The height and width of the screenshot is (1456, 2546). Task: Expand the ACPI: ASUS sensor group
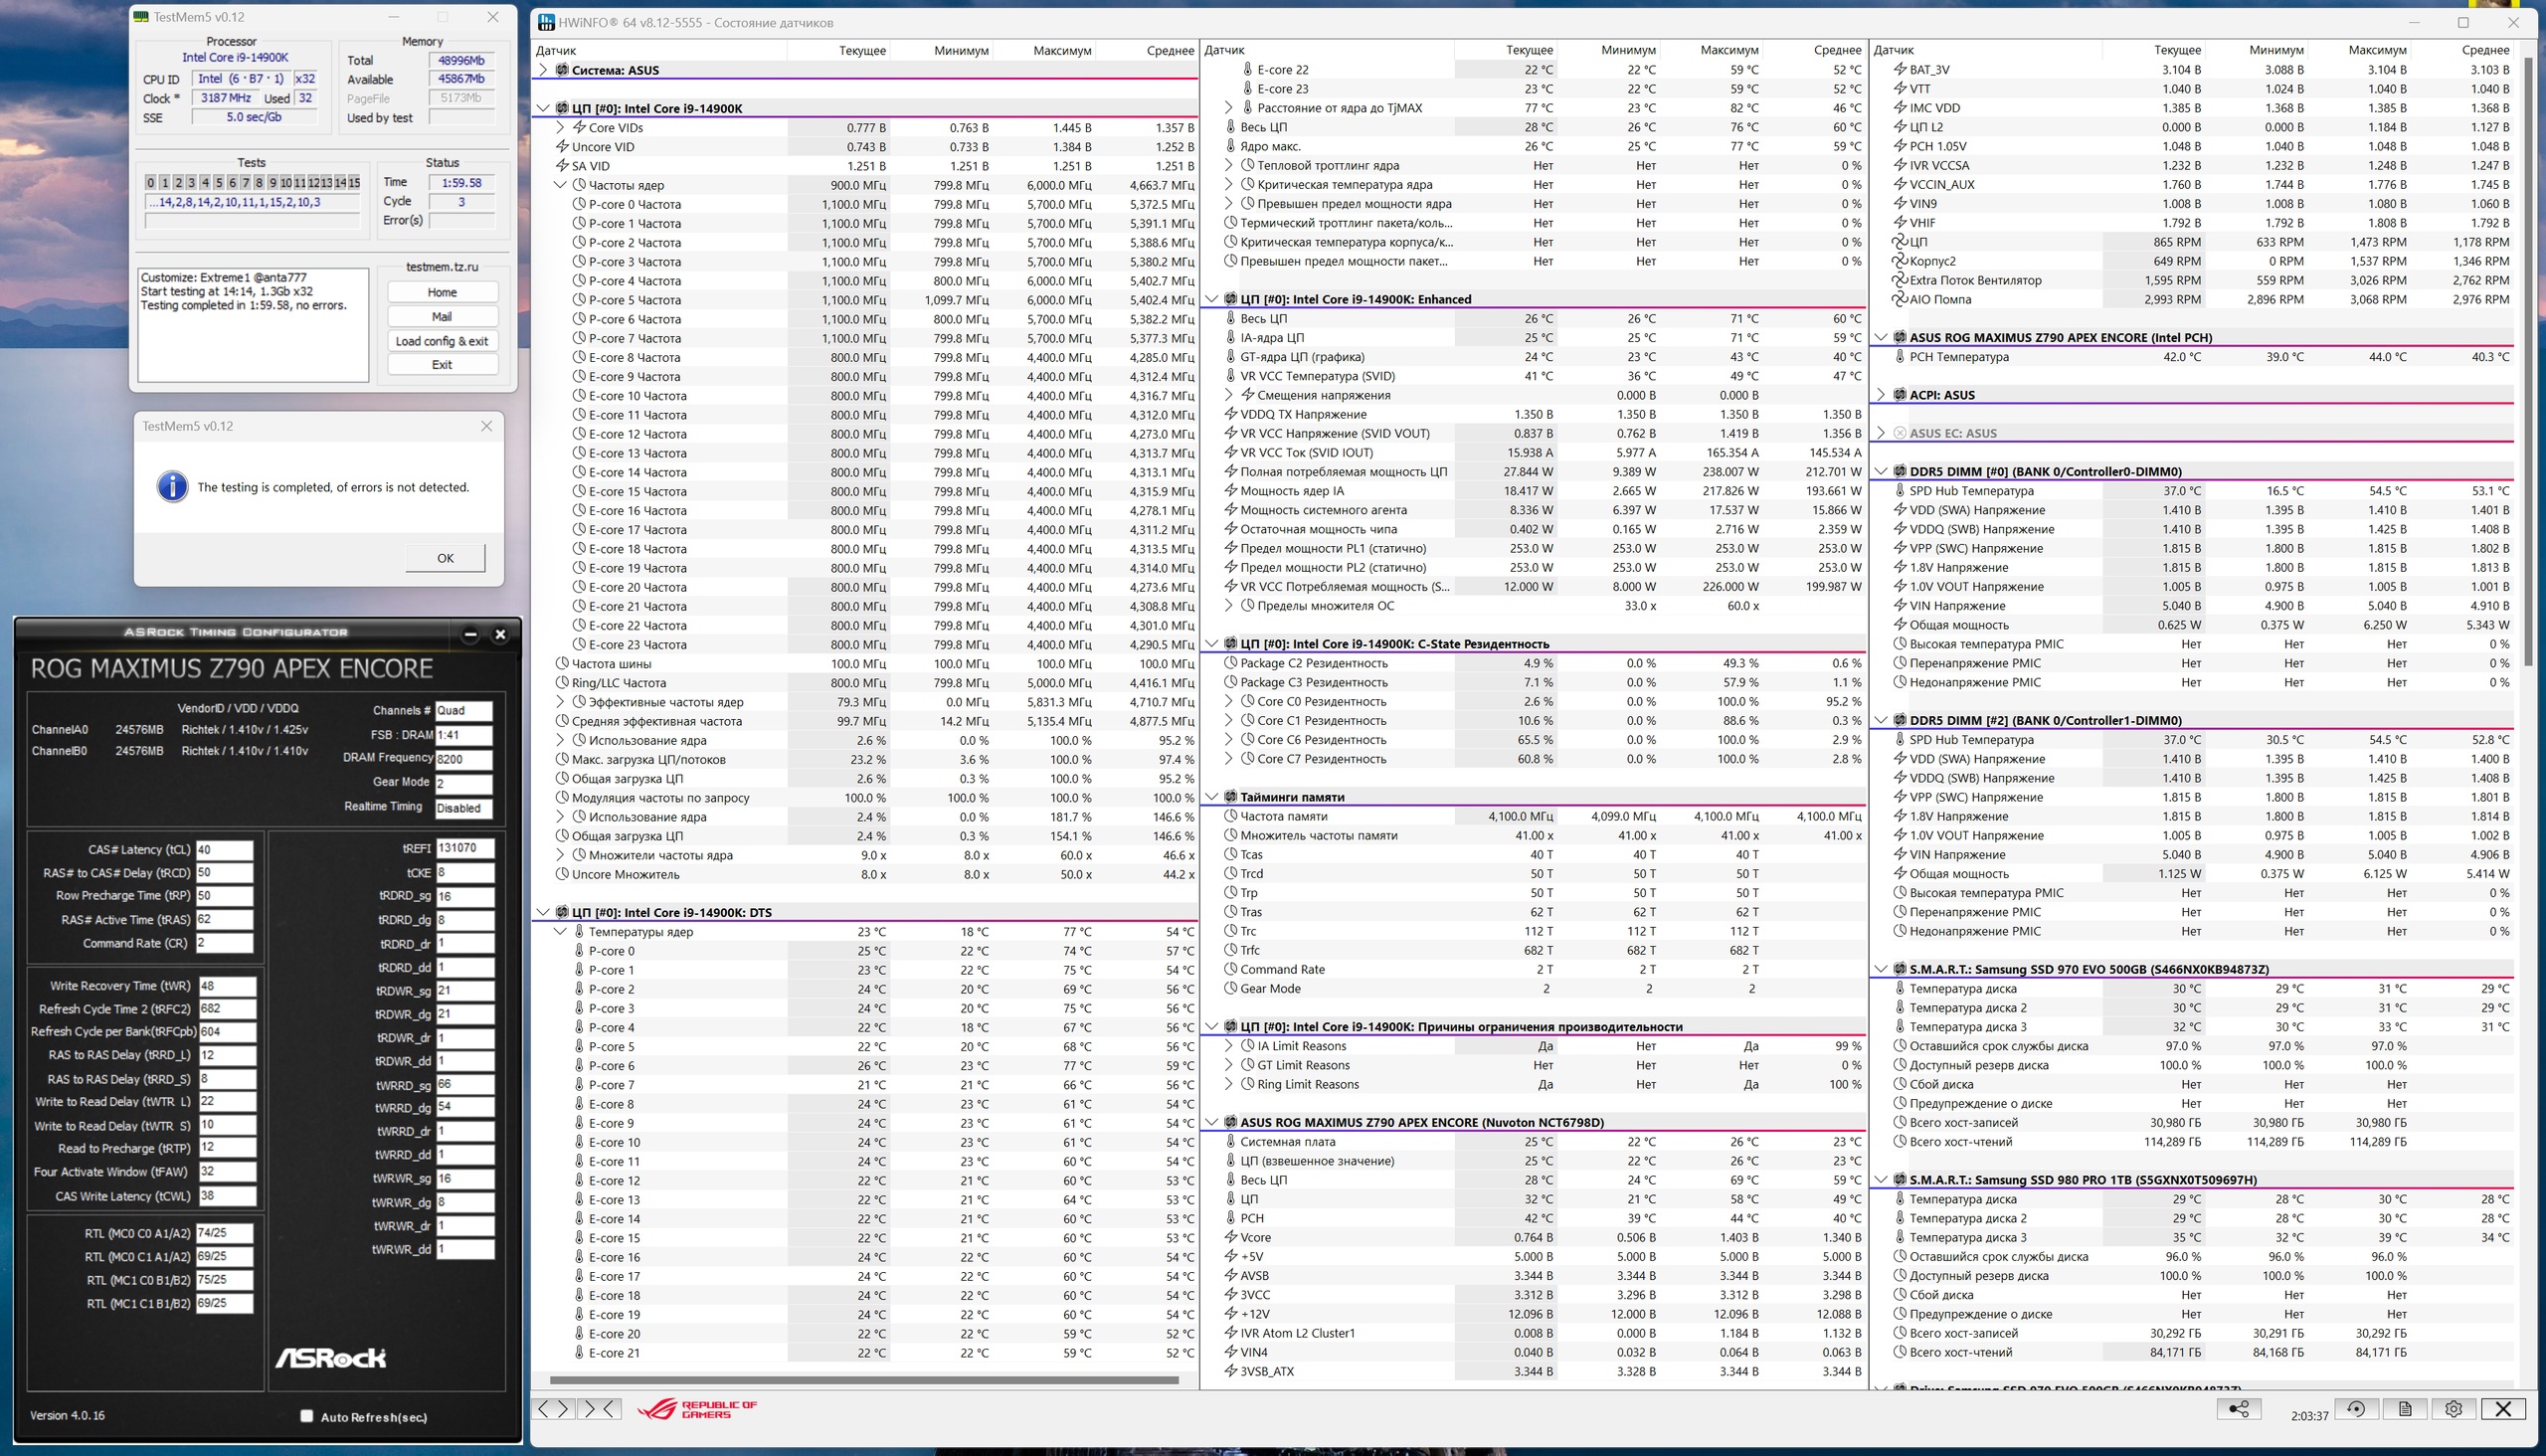tap(1881, 395)
